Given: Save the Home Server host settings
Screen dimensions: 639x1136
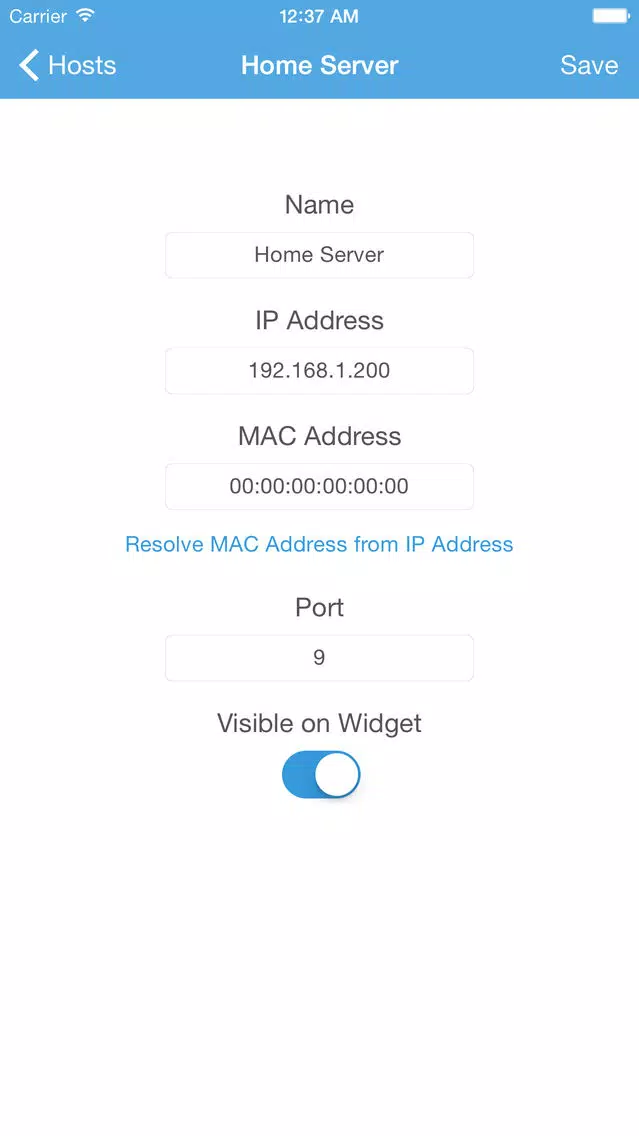Looking at the screenshot, I should point(589,65).
